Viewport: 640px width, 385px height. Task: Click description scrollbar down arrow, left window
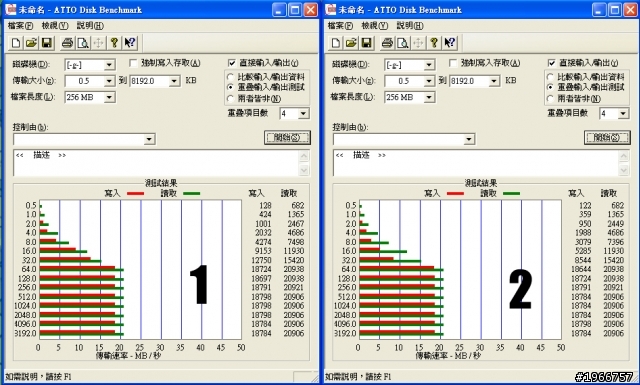pyautogui.click(x=304, y=170)
